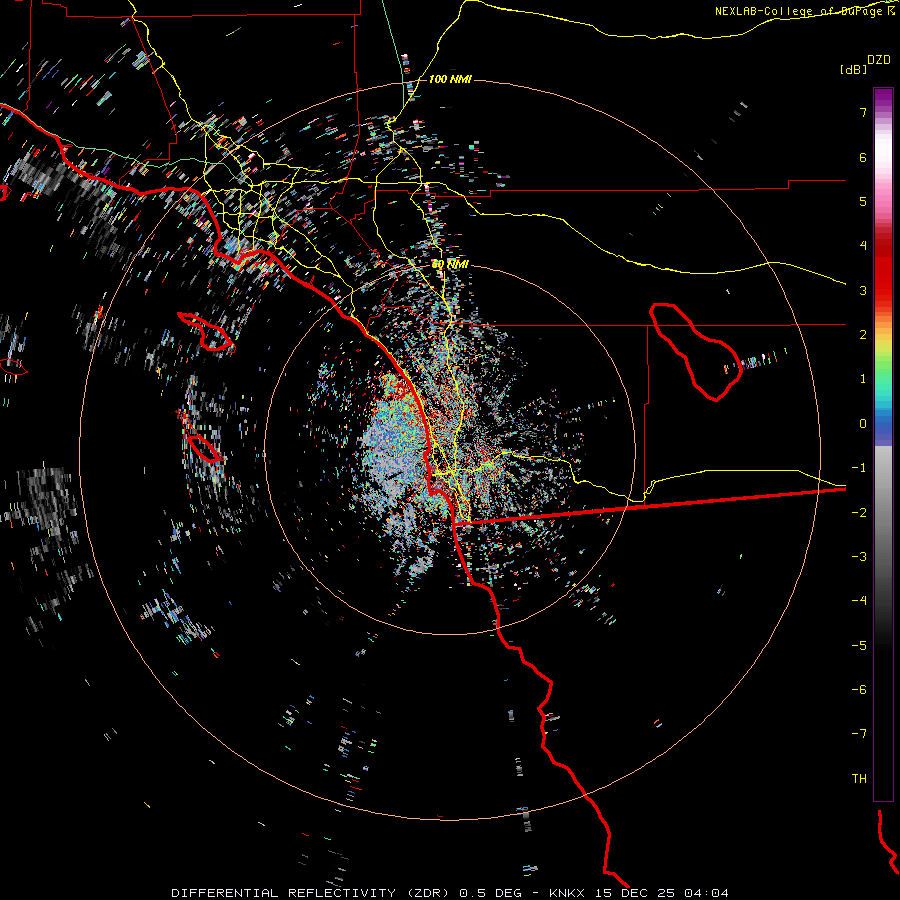Screen dimensions: 900x900
Task: Click the TH threshold label on the scale
Action: pos(859,778)
